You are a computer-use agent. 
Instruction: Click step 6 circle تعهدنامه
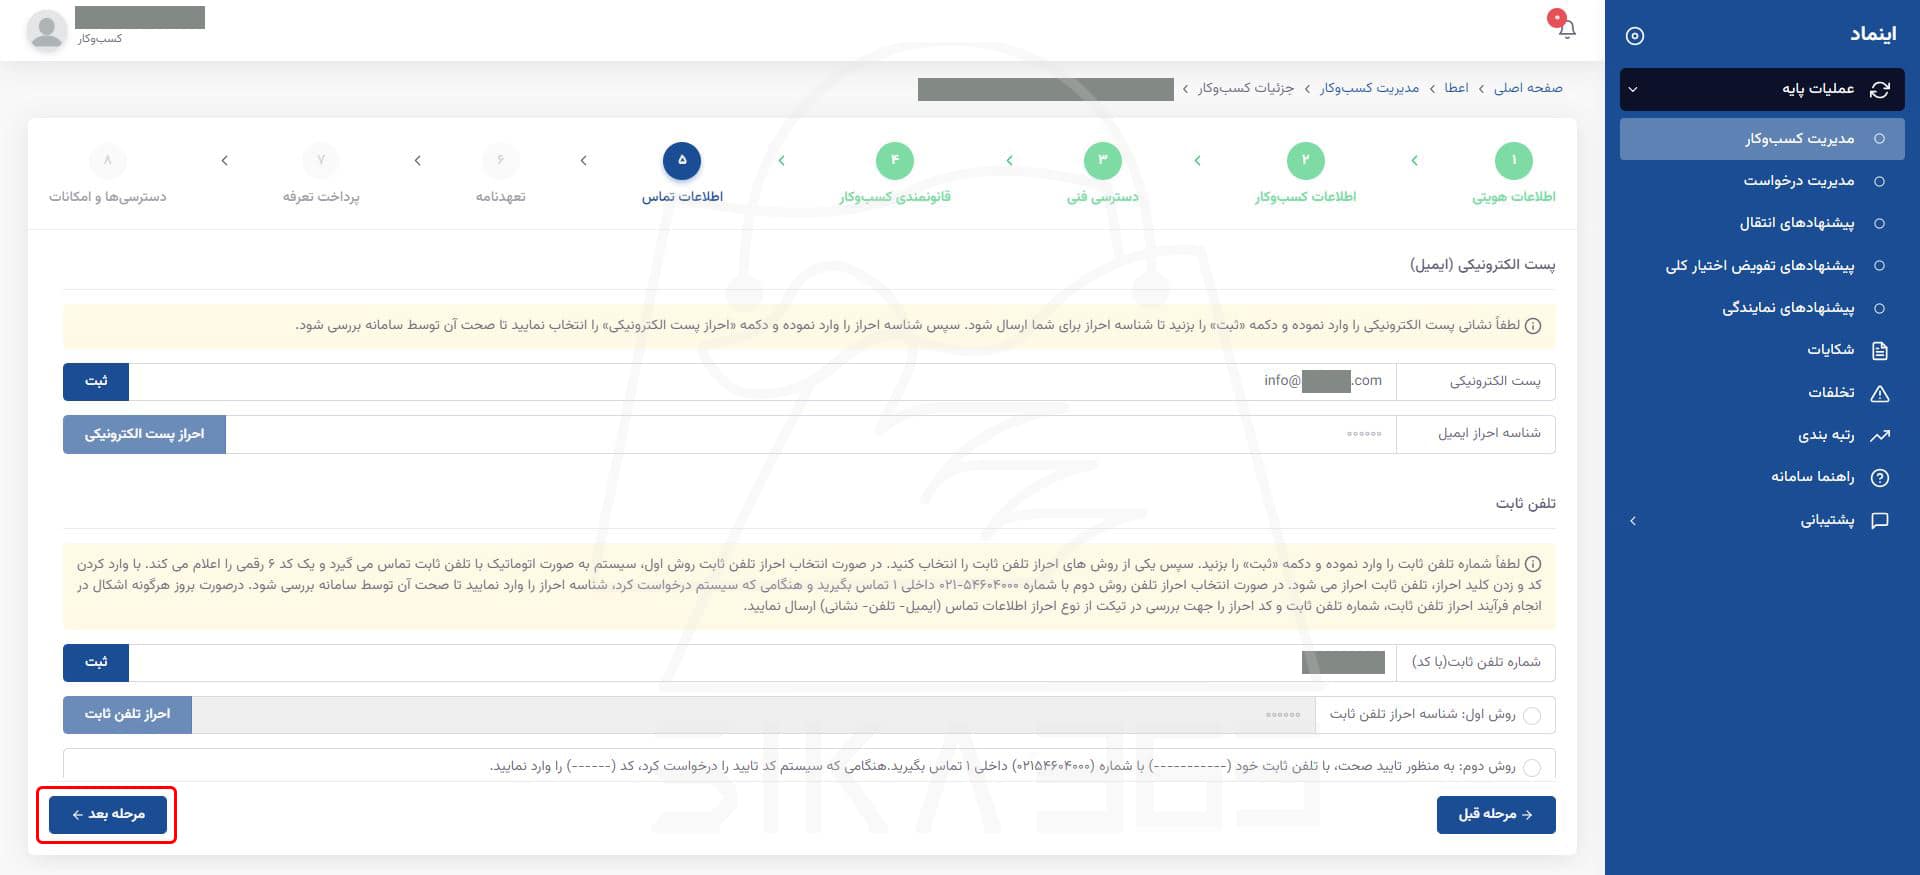pos(500,160)
